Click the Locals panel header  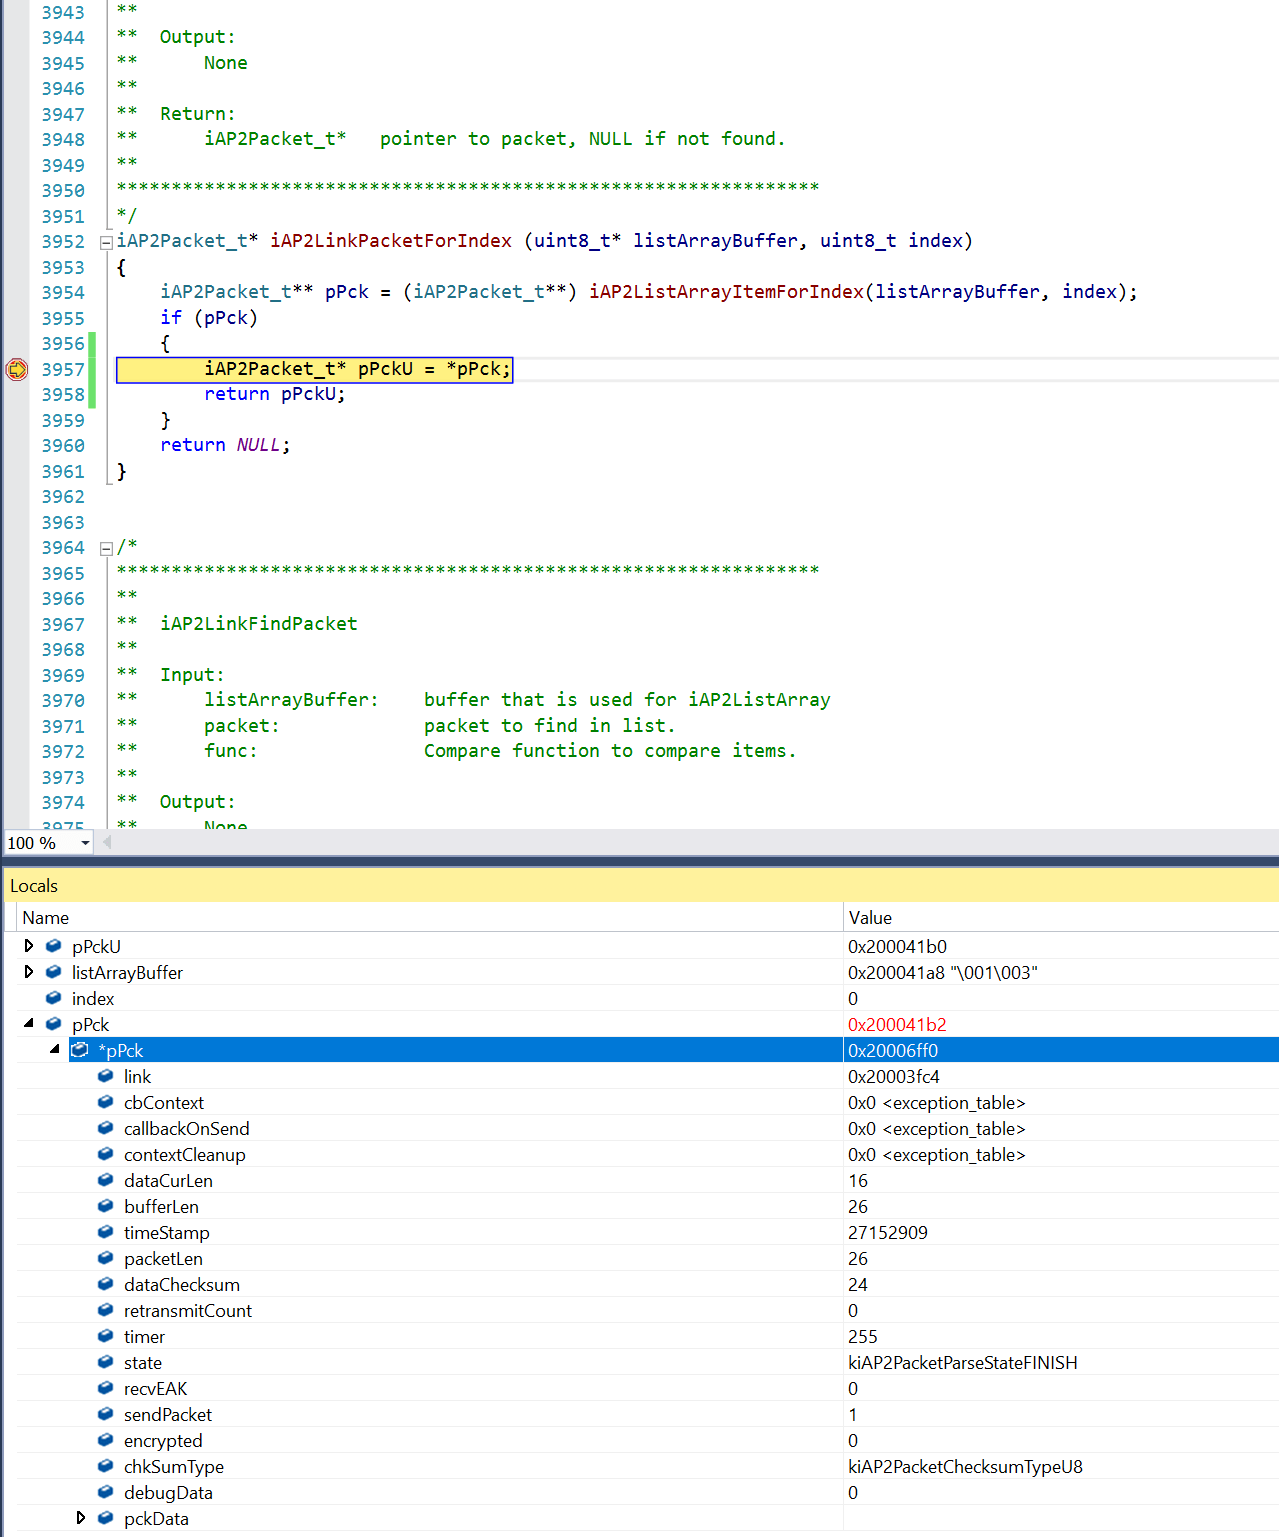pyautogui.click(x=35, y=885)
